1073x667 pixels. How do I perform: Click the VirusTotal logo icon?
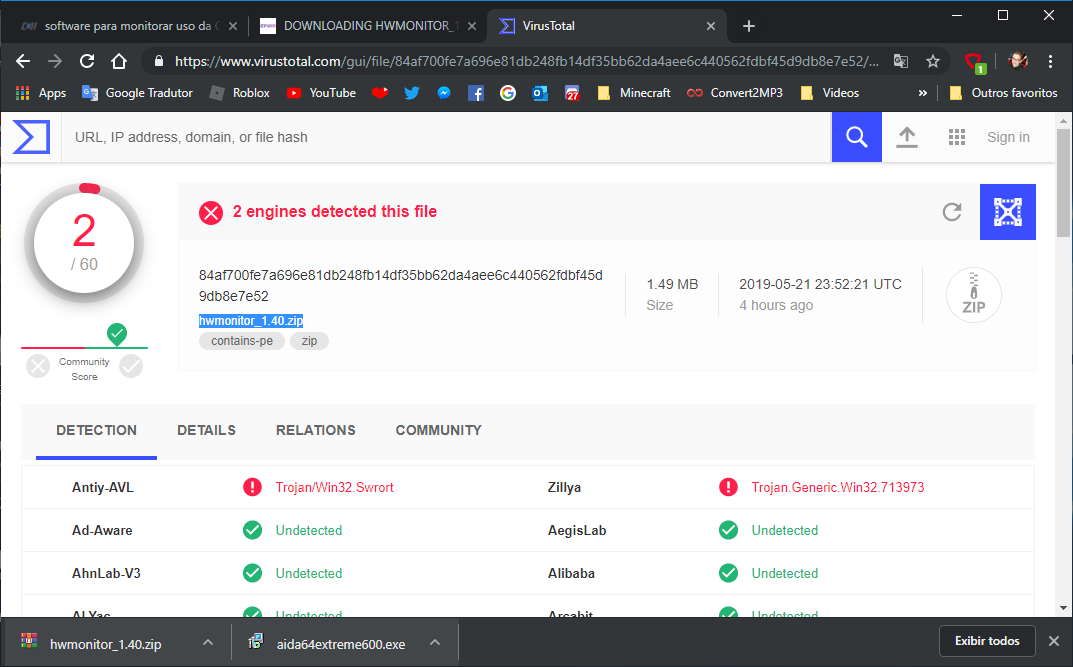tap(31, 137)
